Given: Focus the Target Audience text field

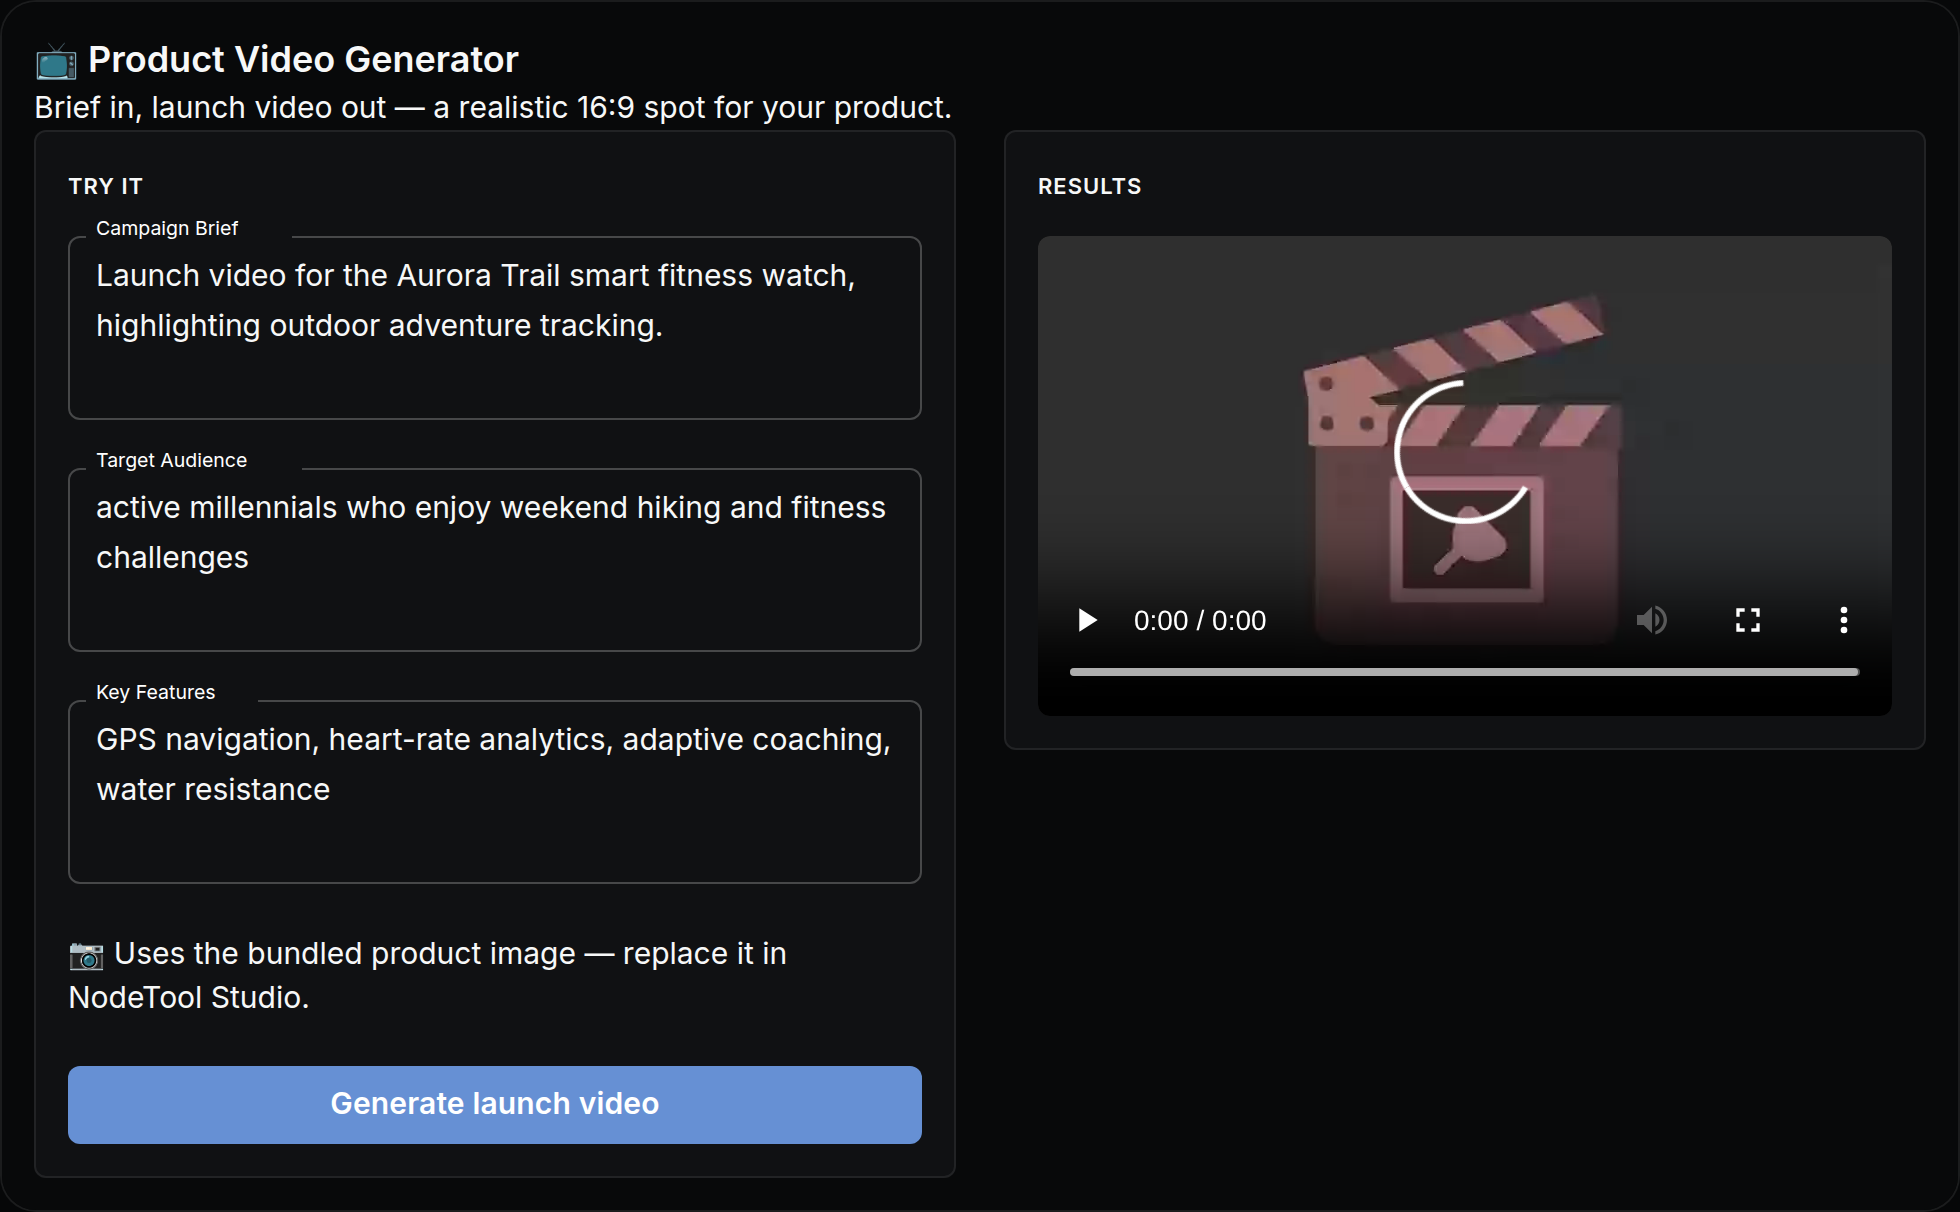Looking at the screenshot, I should click(x=495, y=560).
